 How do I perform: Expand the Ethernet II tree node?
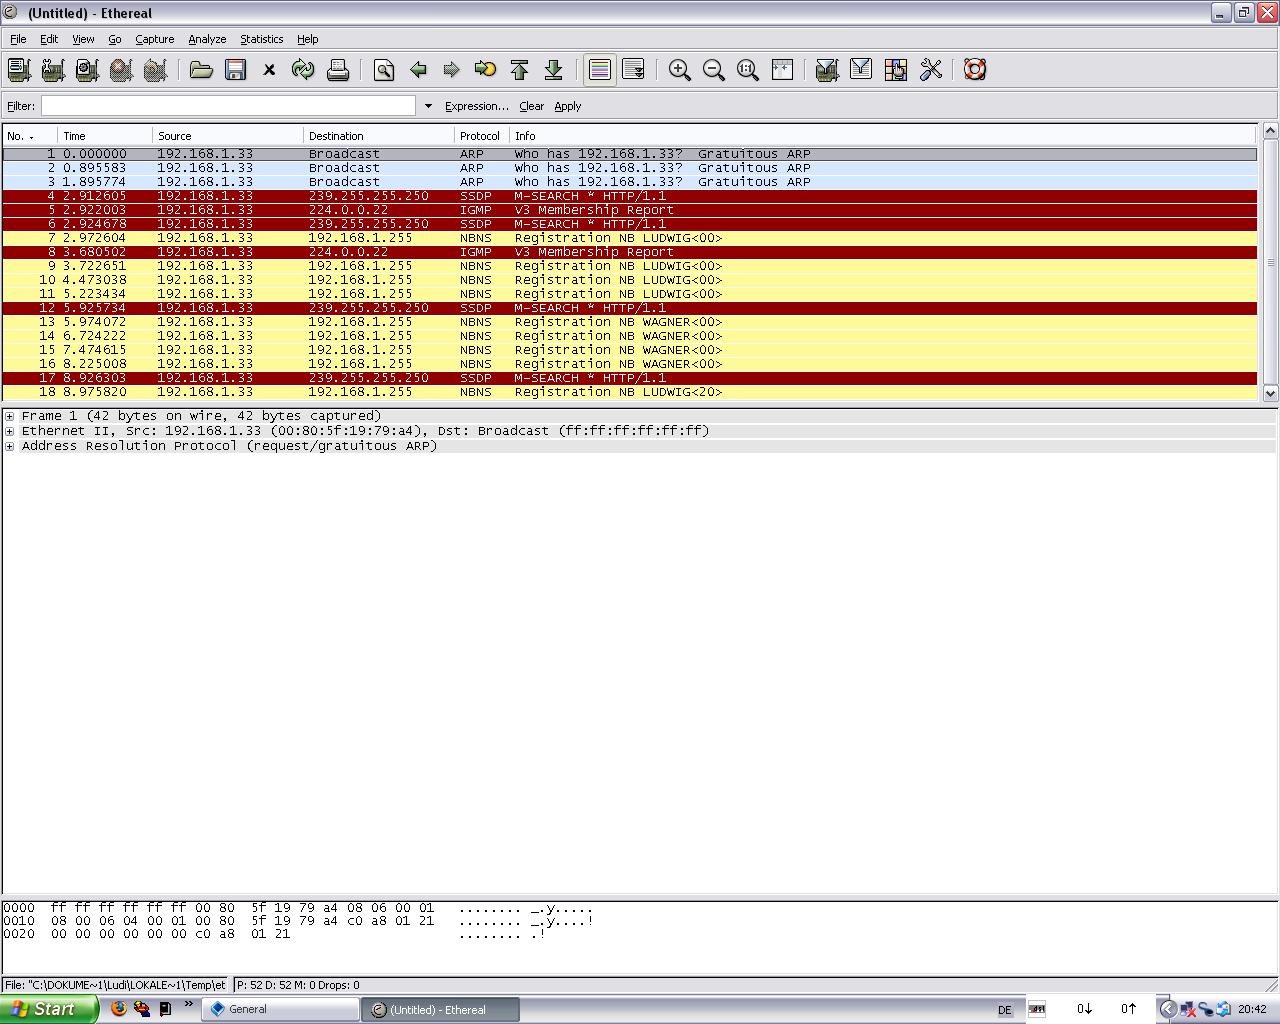coord(10,431)
